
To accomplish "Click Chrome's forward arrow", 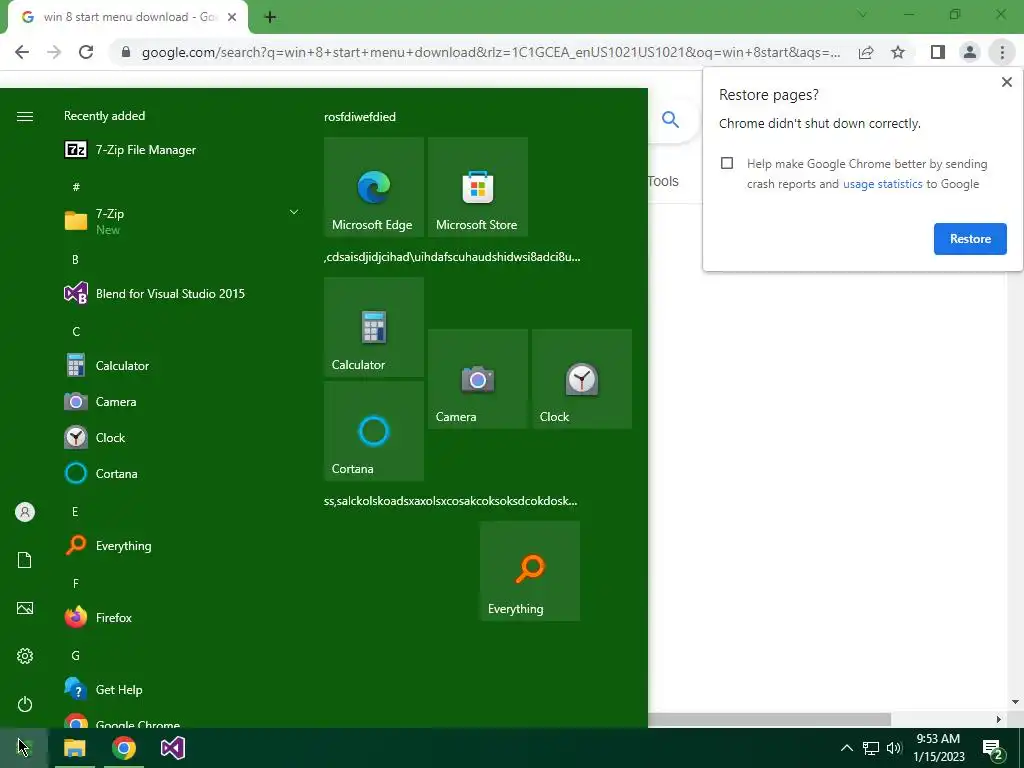I will [x=54, y=52].
